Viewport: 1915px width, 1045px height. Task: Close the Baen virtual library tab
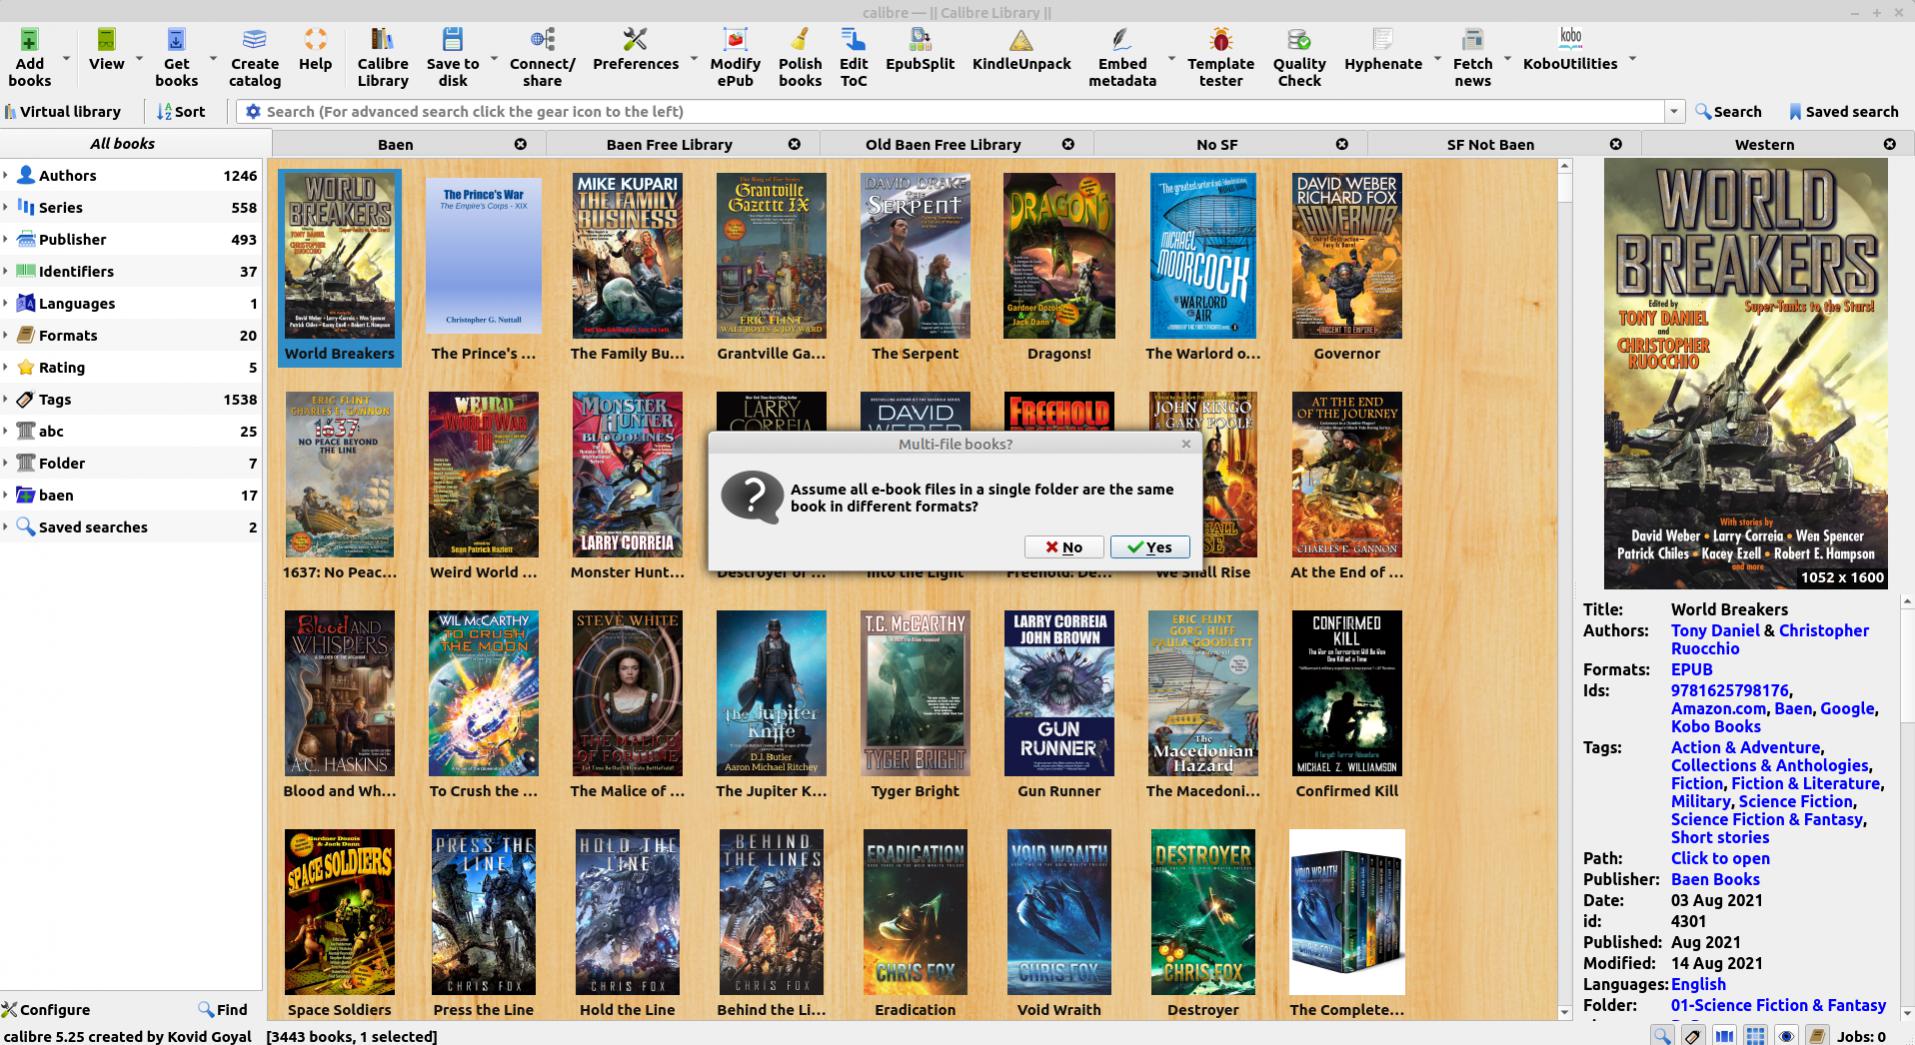click(520, 144)
